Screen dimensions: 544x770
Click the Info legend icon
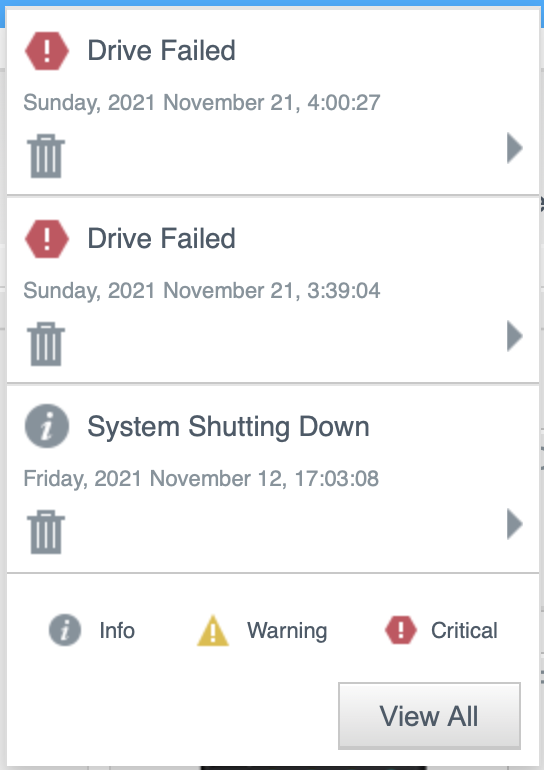pos(65,630)
